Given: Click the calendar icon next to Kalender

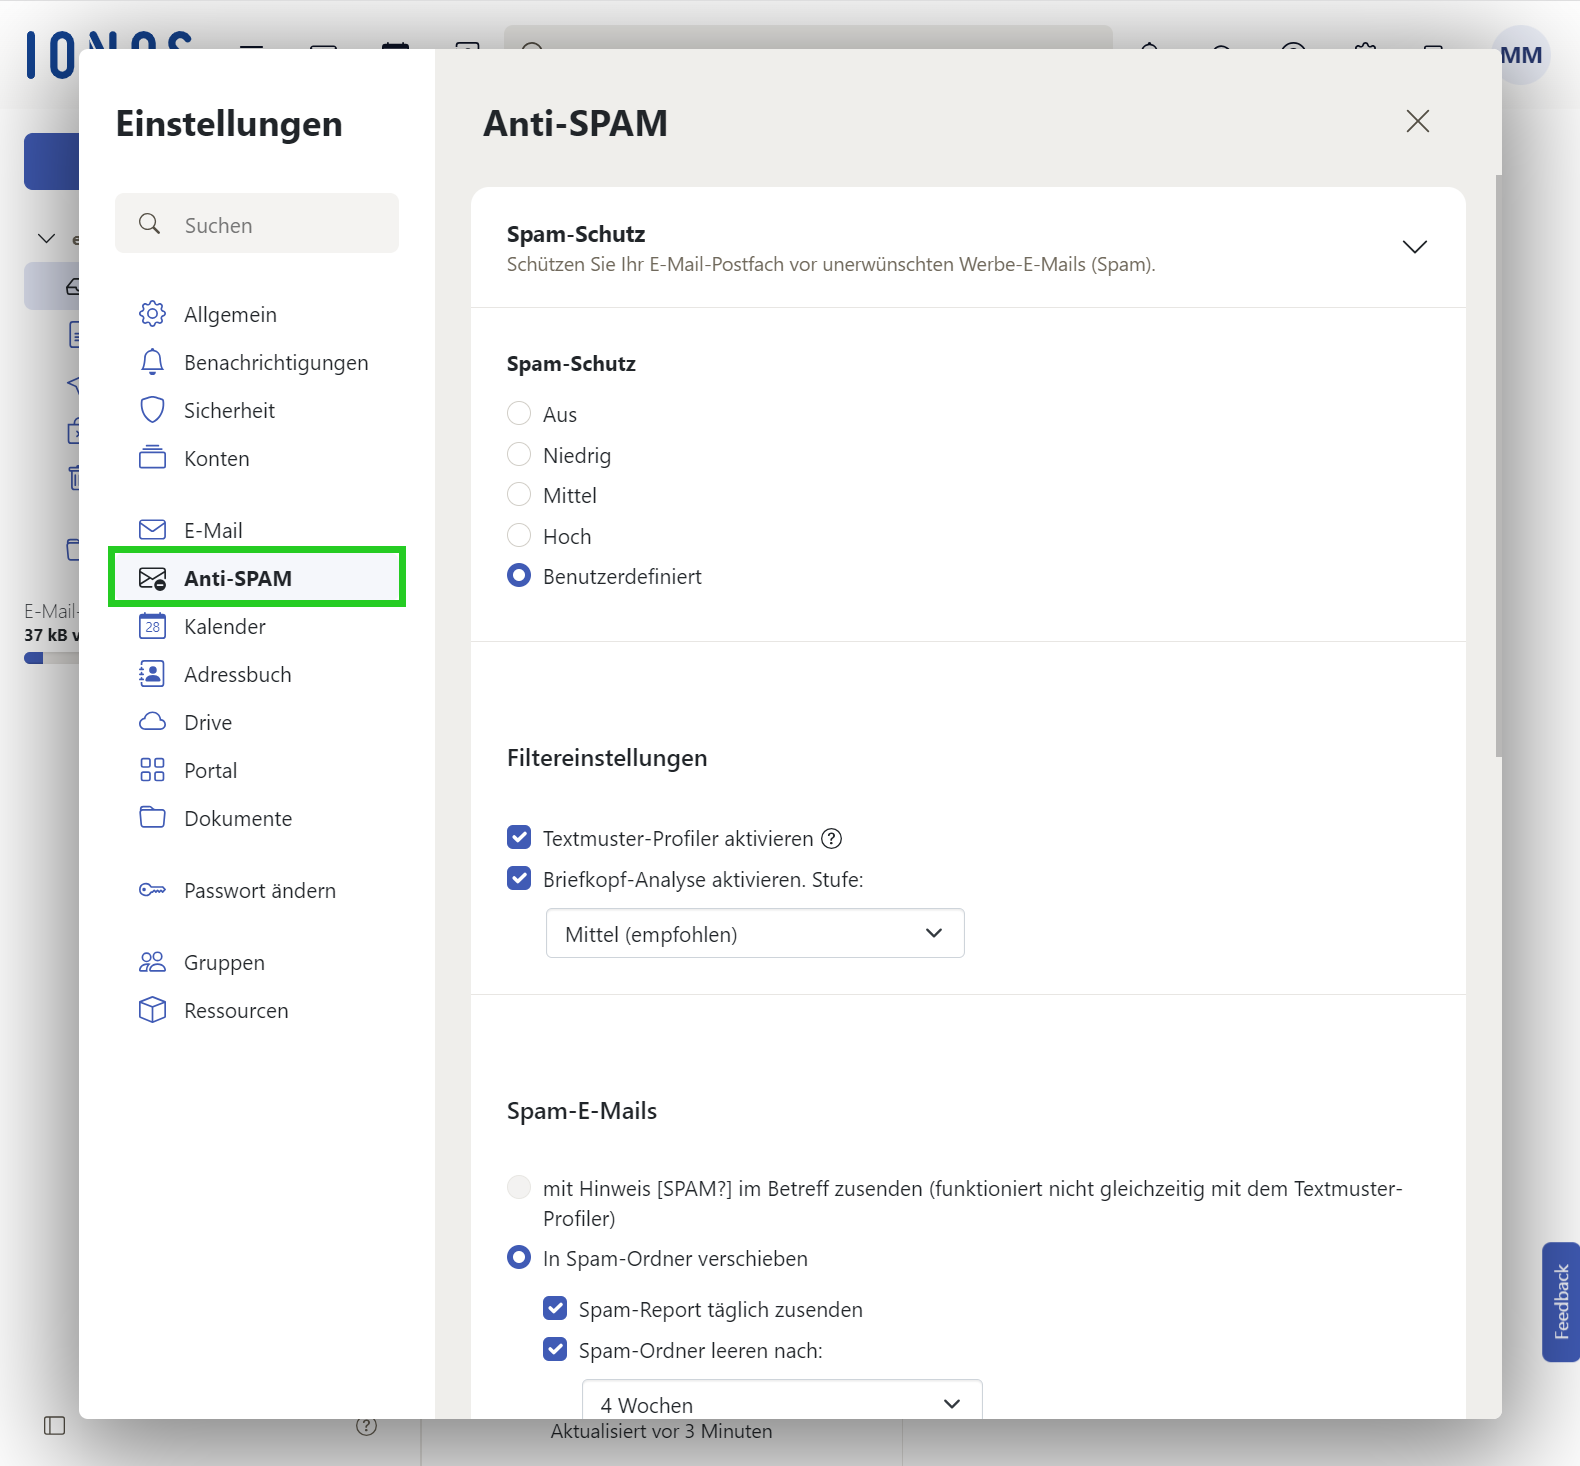Looking at the screenshot, I should pos(152,627).
